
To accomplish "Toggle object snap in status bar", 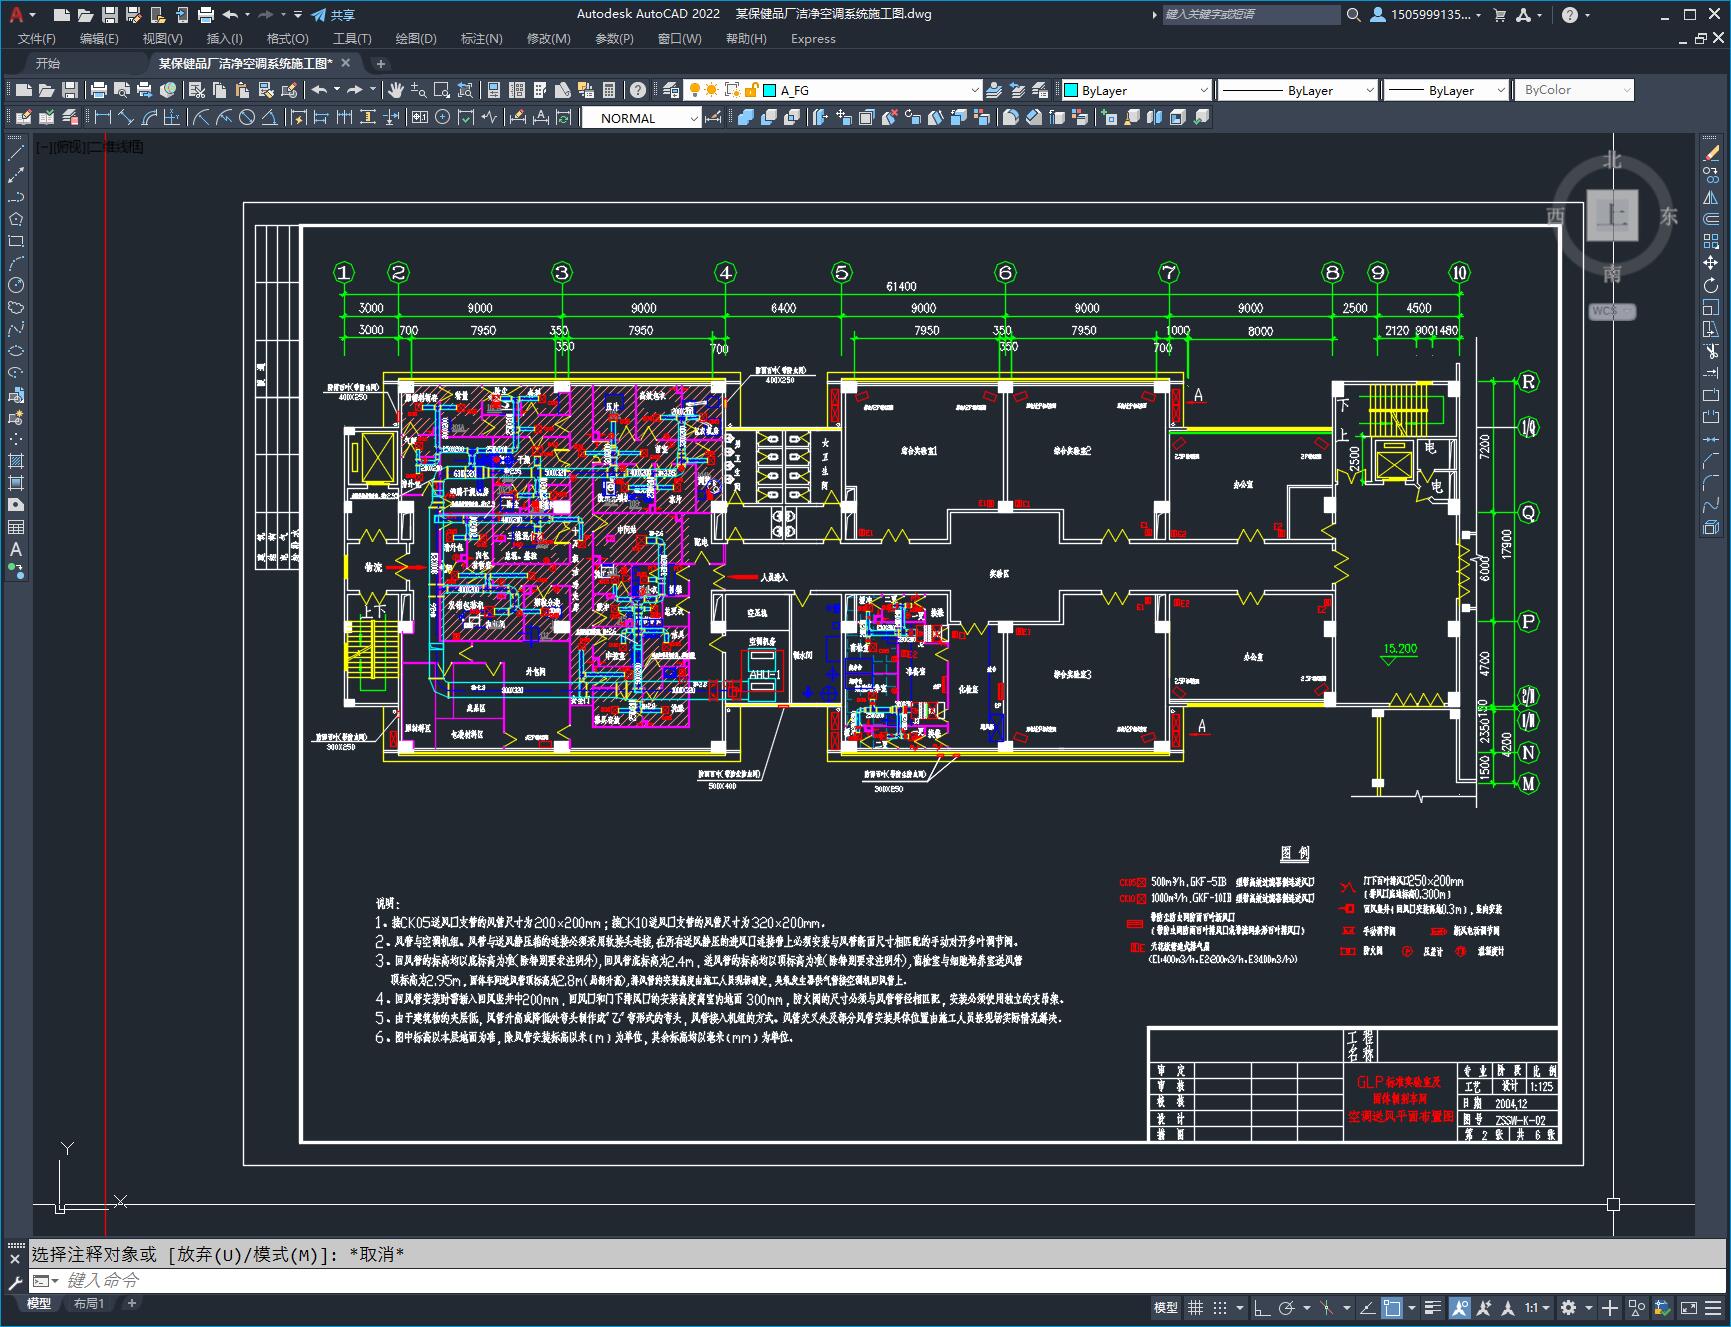I will pyautogui.click(x=1391, y=1308).
